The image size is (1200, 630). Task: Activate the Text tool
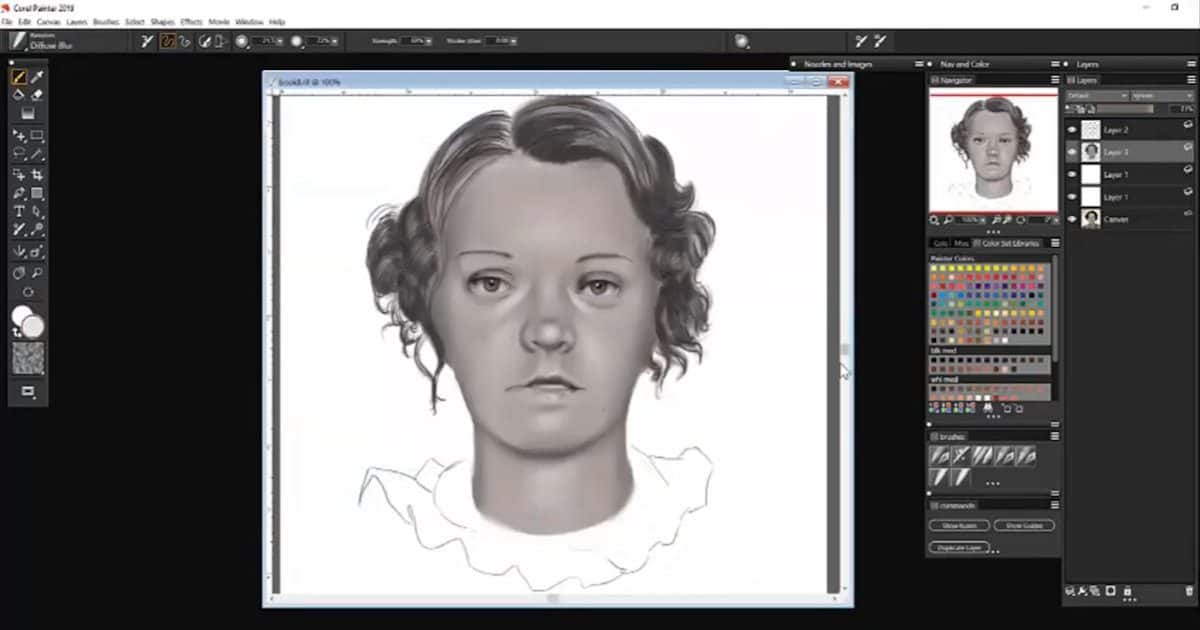click(x=19, y=211)
